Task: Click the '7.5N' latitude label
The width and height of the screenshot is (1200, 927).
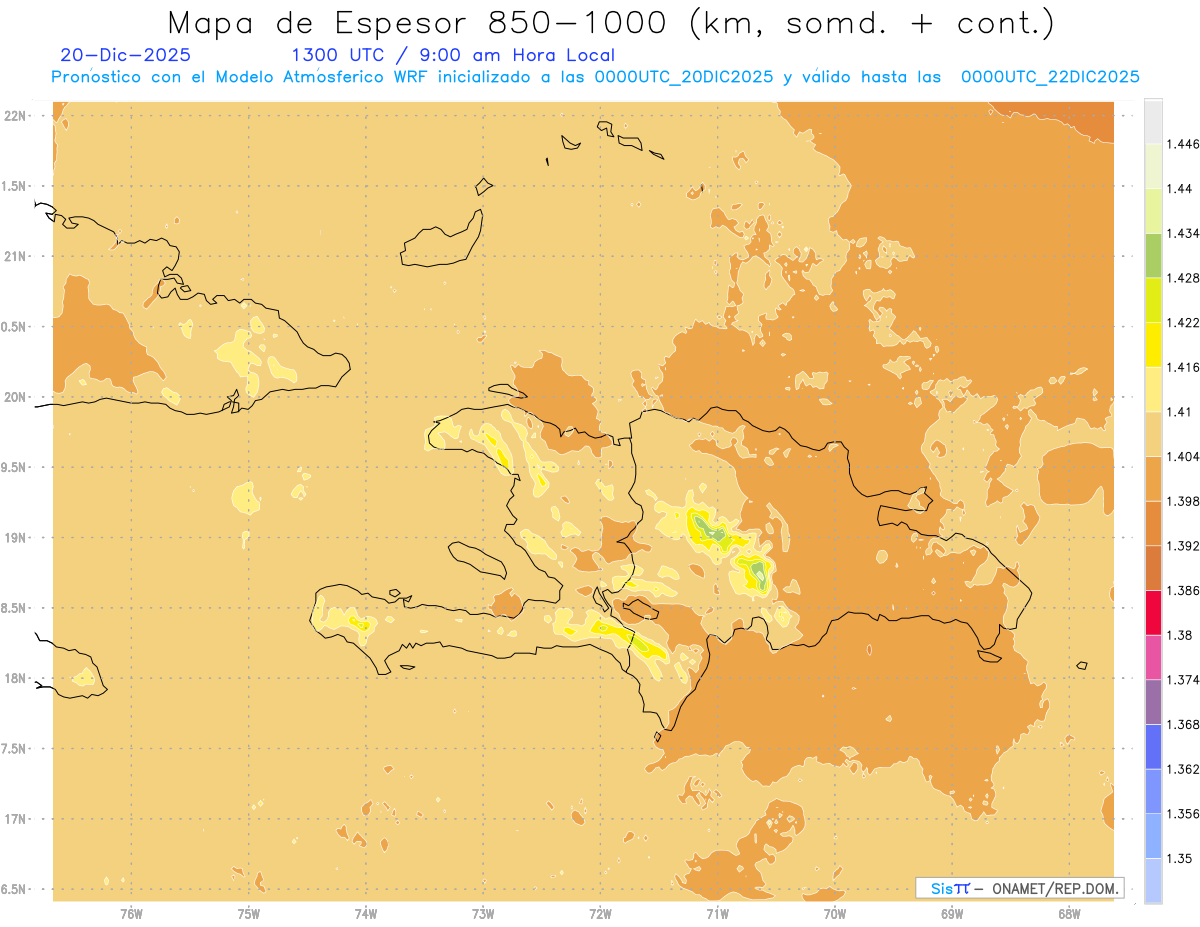Action: pos(14,749)
